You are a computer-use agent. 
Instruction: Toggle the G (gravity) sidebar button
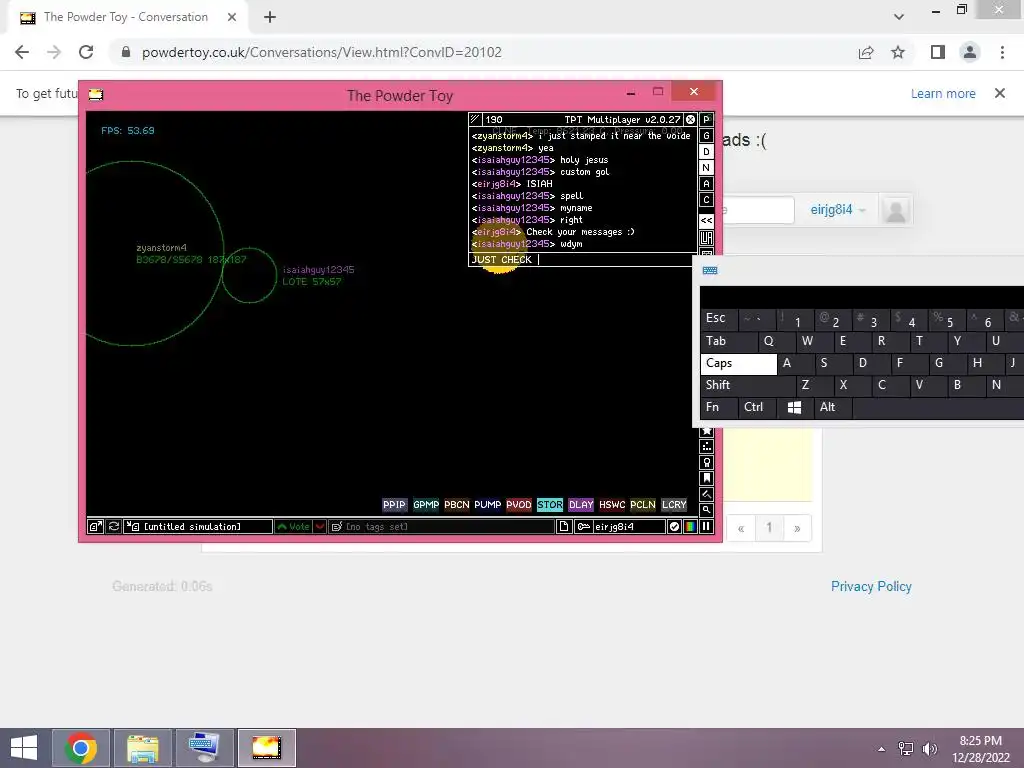[x=706, y=136]
